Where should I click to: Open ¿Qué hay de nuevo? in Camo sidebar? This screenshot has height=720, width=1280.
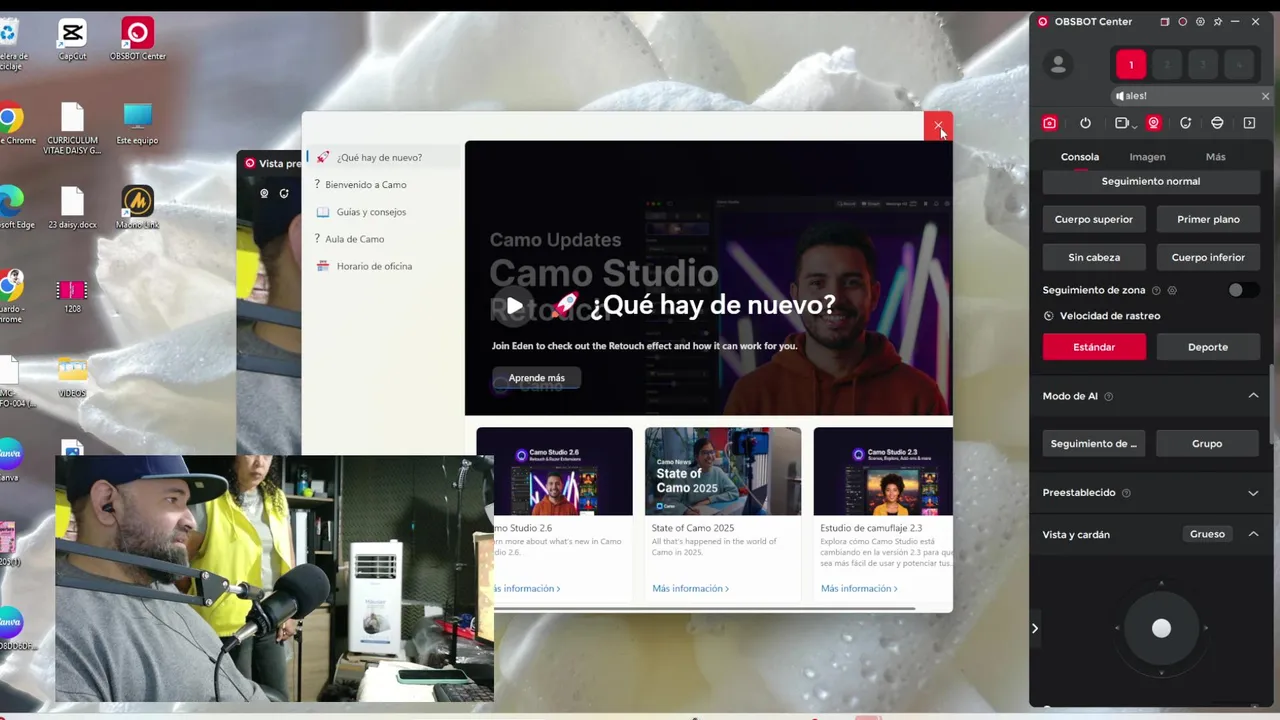click(x=383, y=157)
